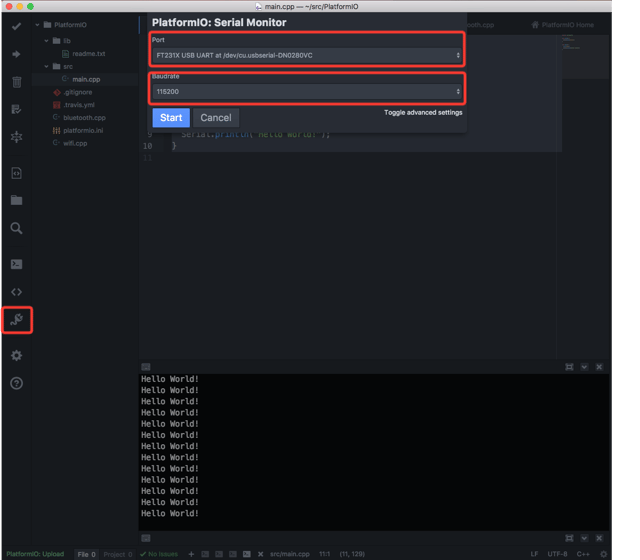Image resolution: width=640 pixels, height=560 pixels.
Task: Click cursor position 11:1 in status bar
Action: click(x=324, y=554)
